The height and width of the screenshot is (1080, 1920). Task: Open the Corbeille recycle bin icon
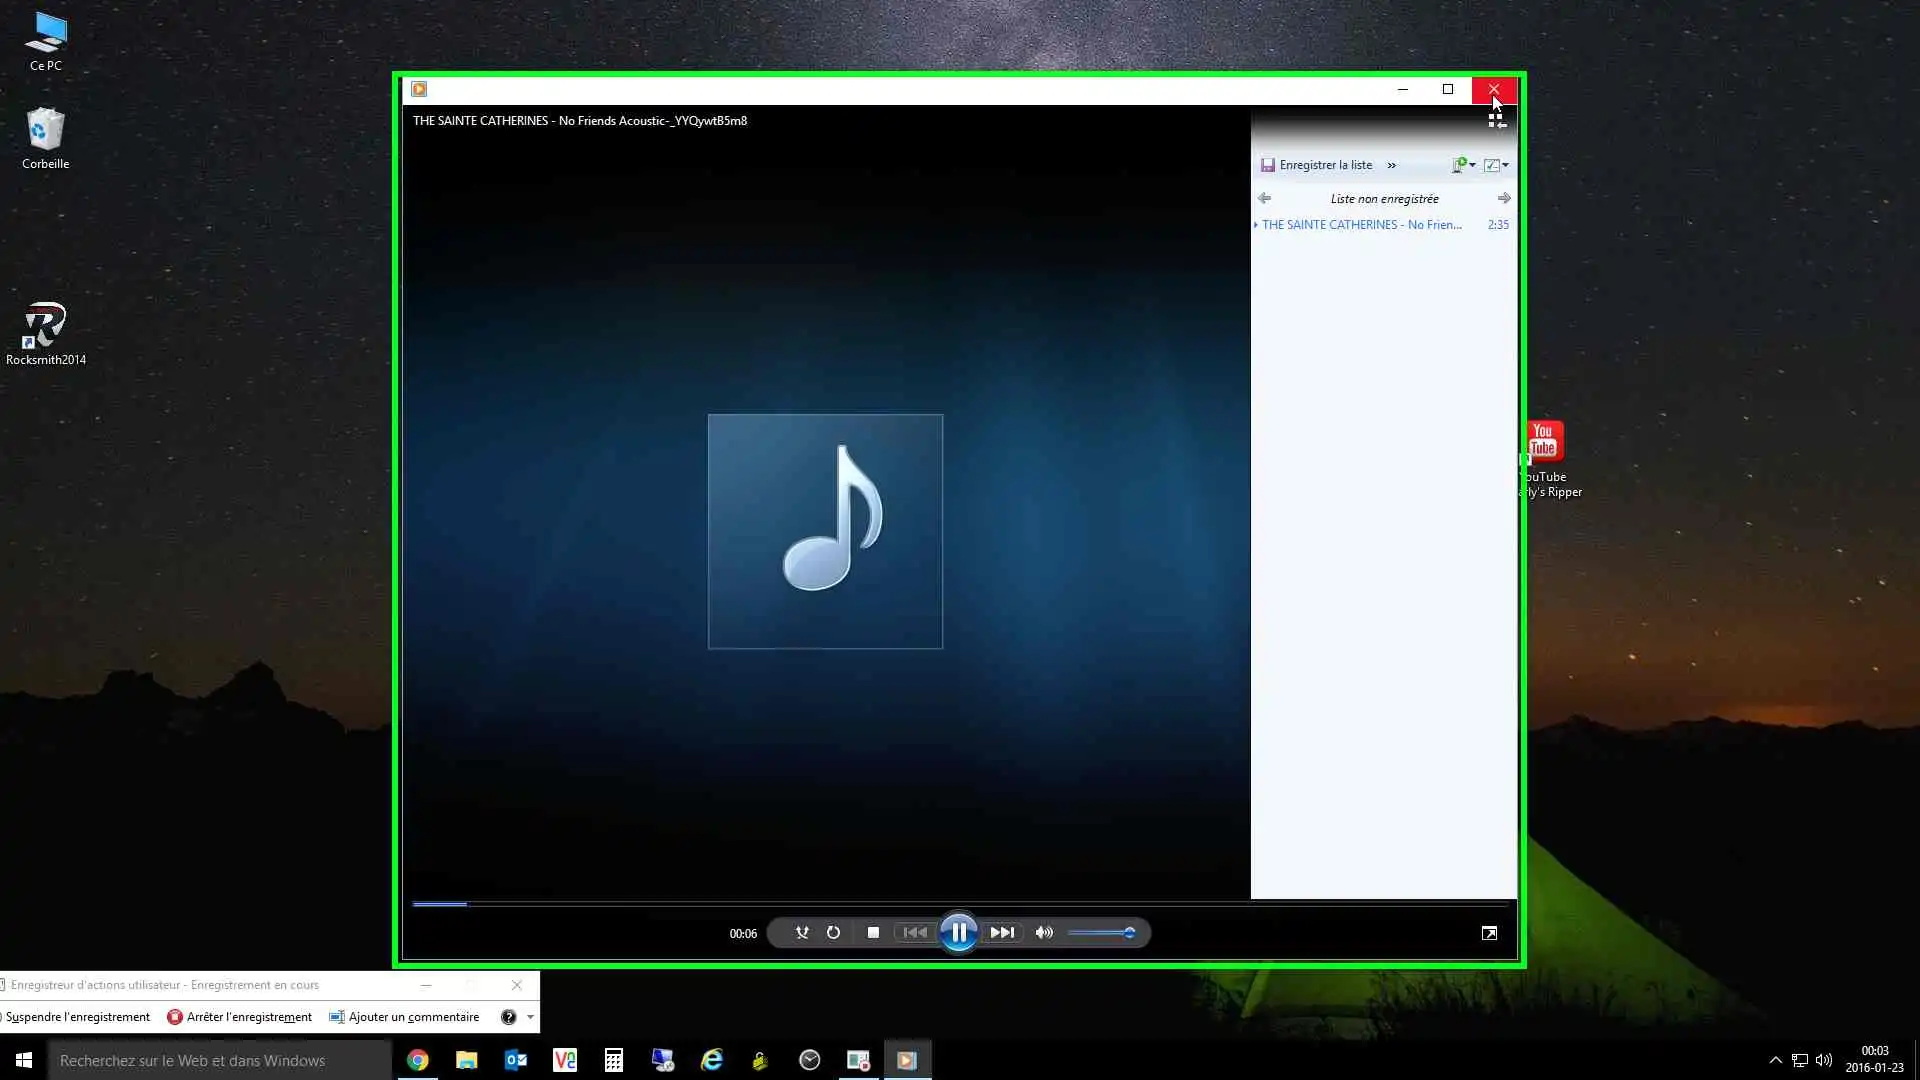click(45, 138)
